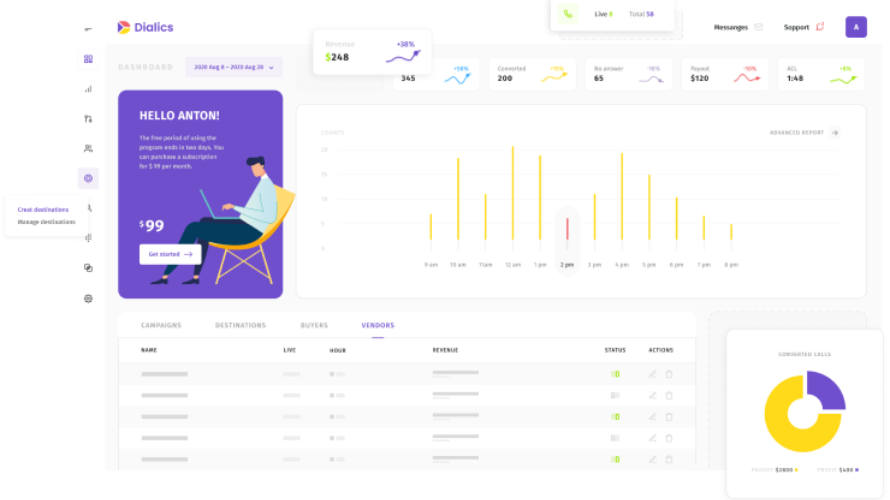The image size is (890, 500).
Task: Switch to the Campaigns tab
Action: pos(161,325)
